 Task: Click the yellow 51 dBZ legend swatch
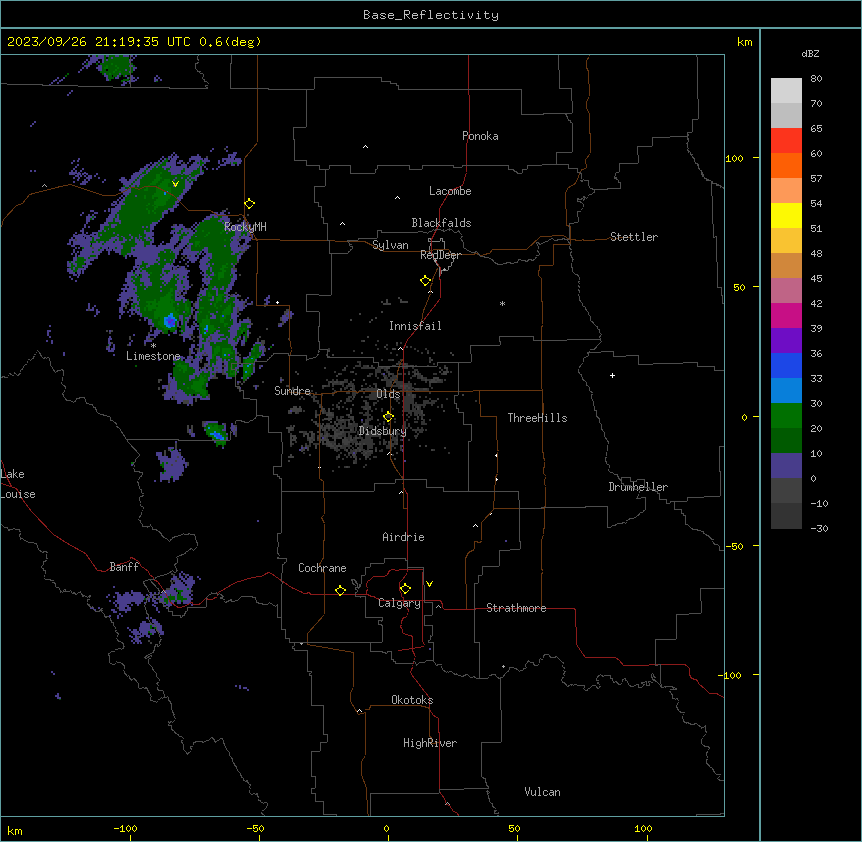click(x=786, y=215)
